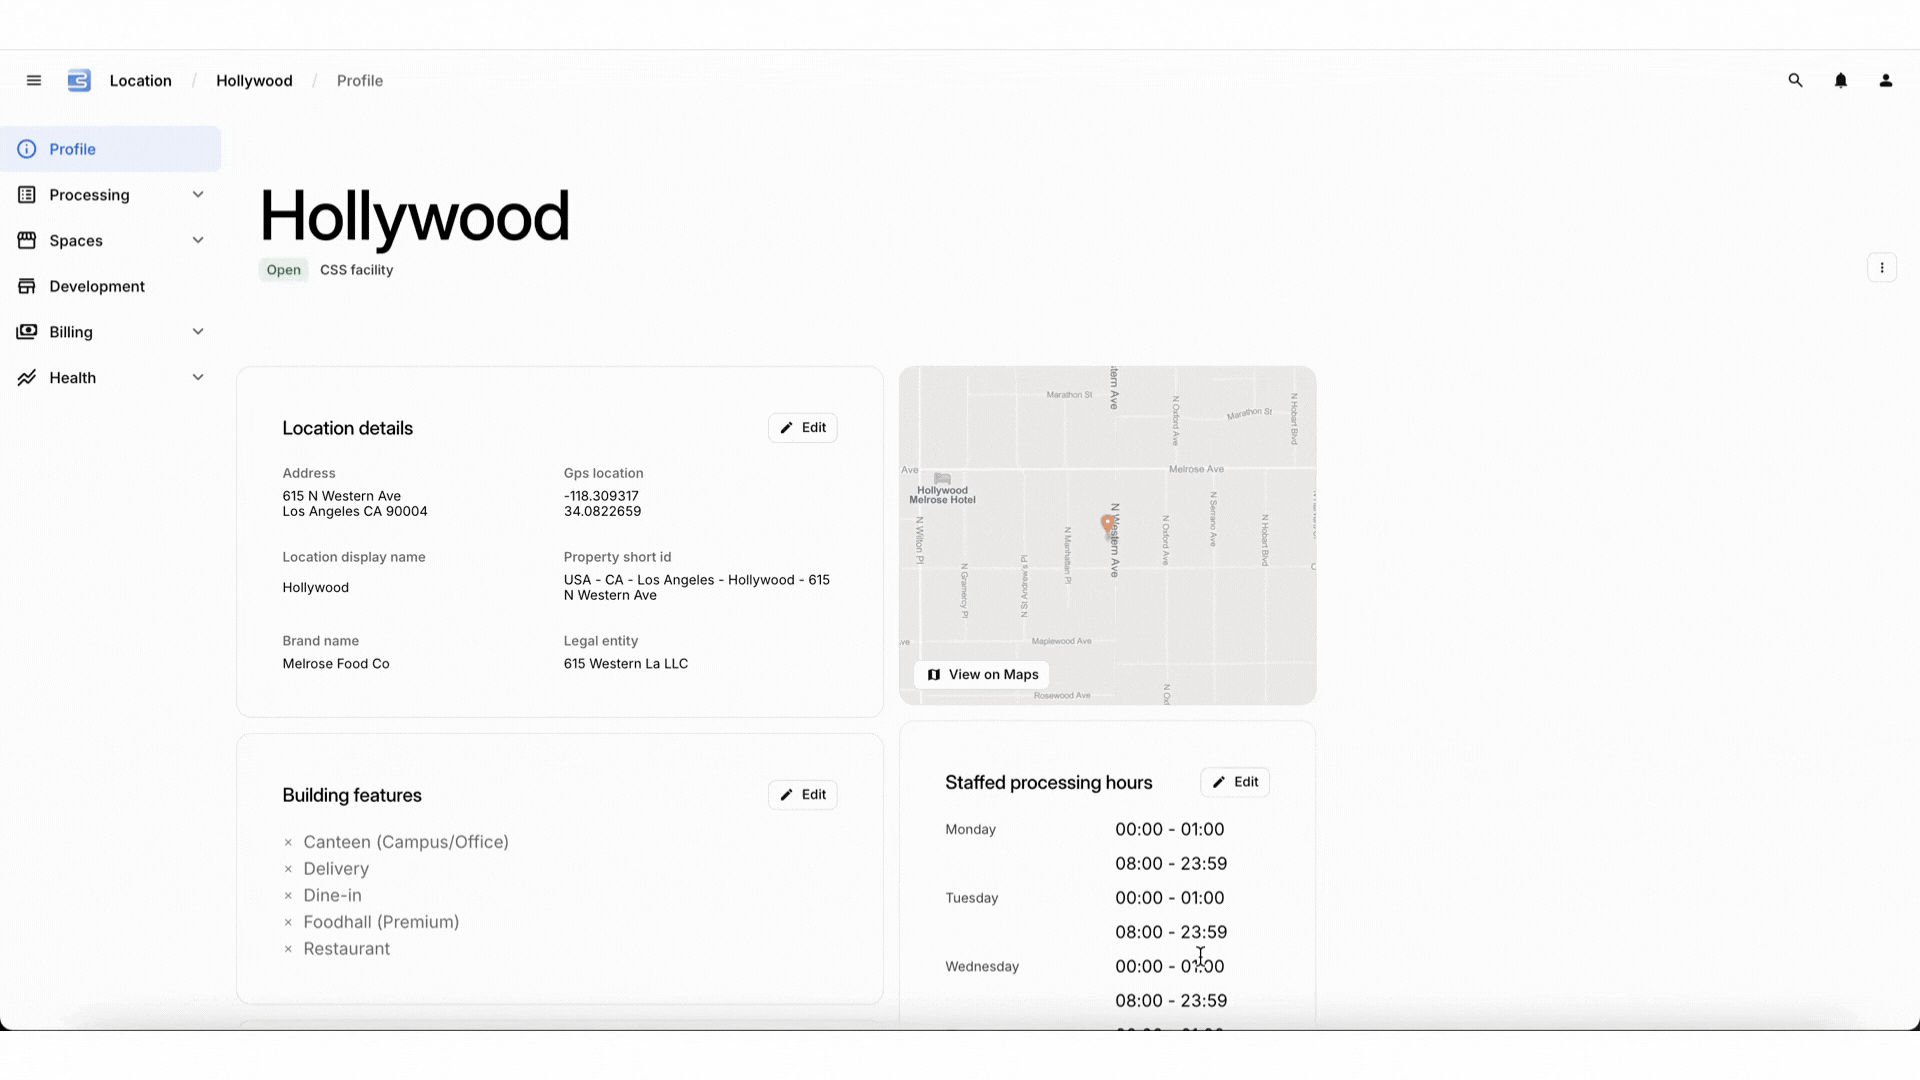
Task: Expand the Processing sidebar section
Action: 198,195
